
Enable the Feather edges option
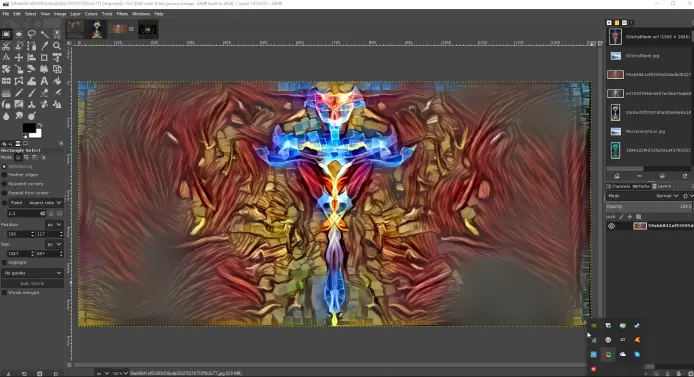coord(4,175)
